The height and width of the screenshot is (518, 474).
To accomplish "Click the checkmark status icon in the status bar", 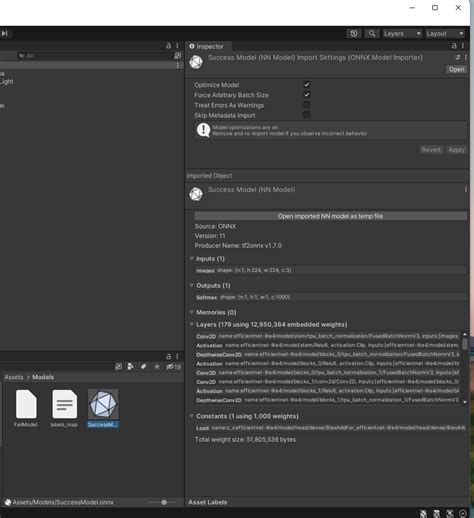I will click(463, 514).
